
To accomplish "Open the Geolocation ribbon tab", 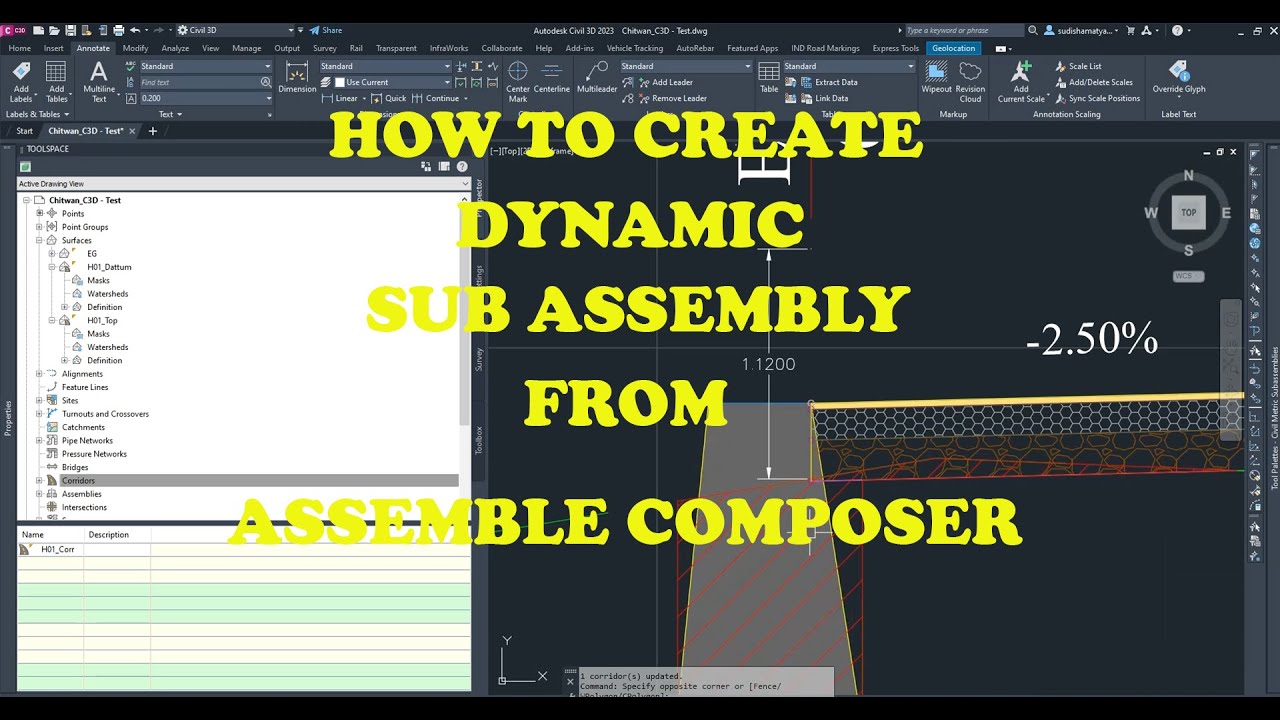I will pyautogui.click(x=953, y=48).
